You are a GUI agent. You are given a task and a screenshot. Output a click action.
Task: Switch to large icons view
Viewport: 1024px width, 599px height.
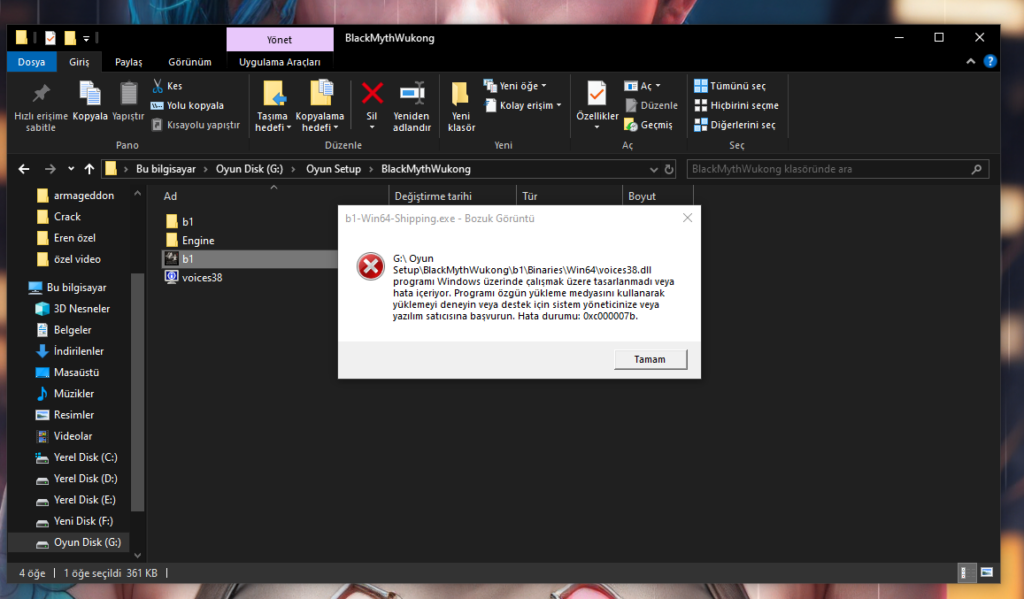click(987, 573)
